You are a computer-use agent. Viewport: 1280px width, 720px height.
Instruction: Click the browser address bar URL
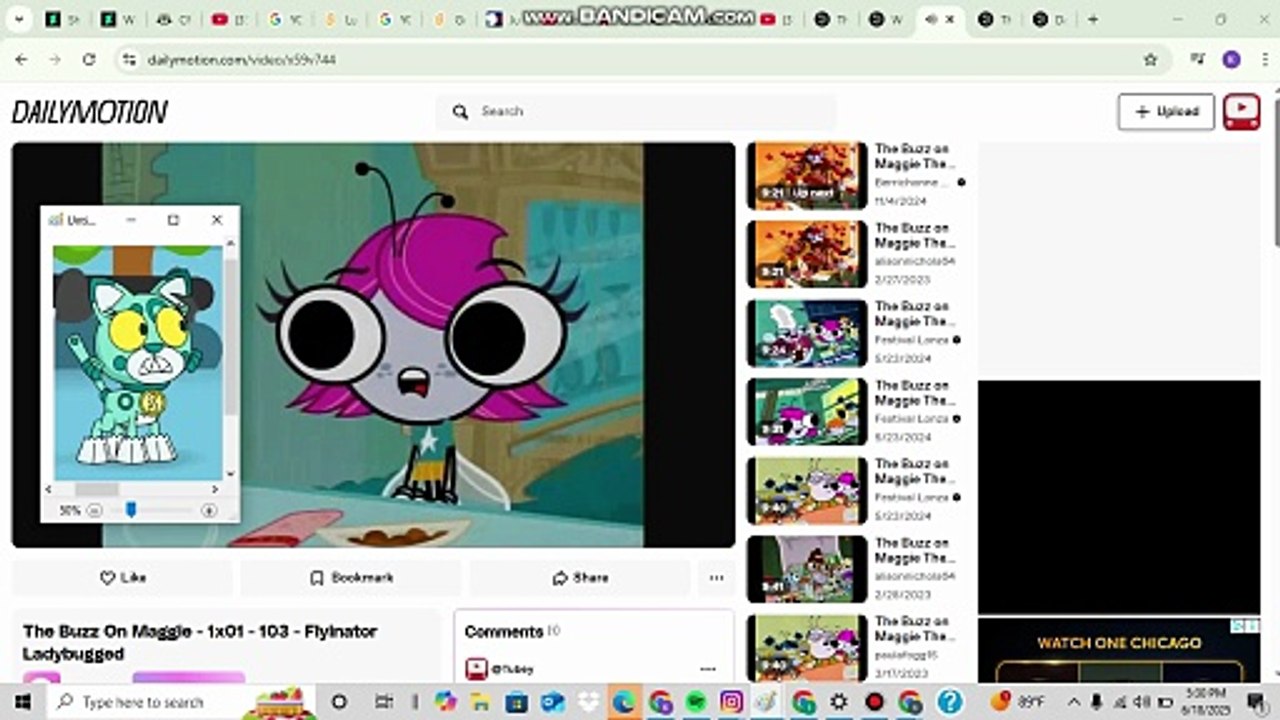pos(242,60)
